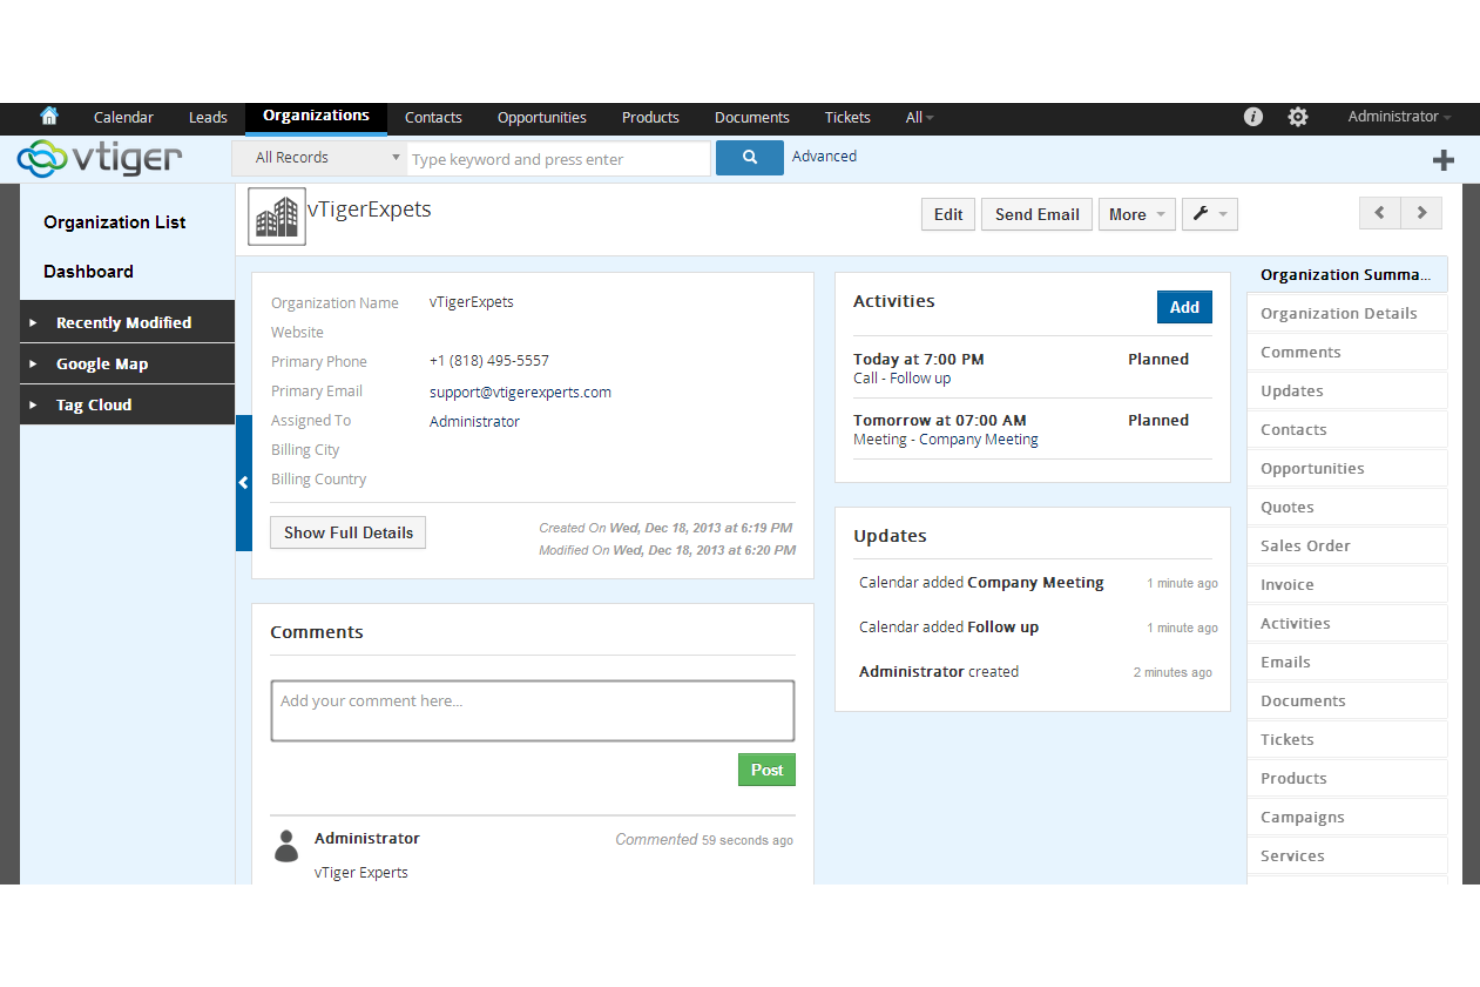This screenshot has height=987, width=1480.
Task: Click Follow up in Updates list
Action: (1003, 627)
